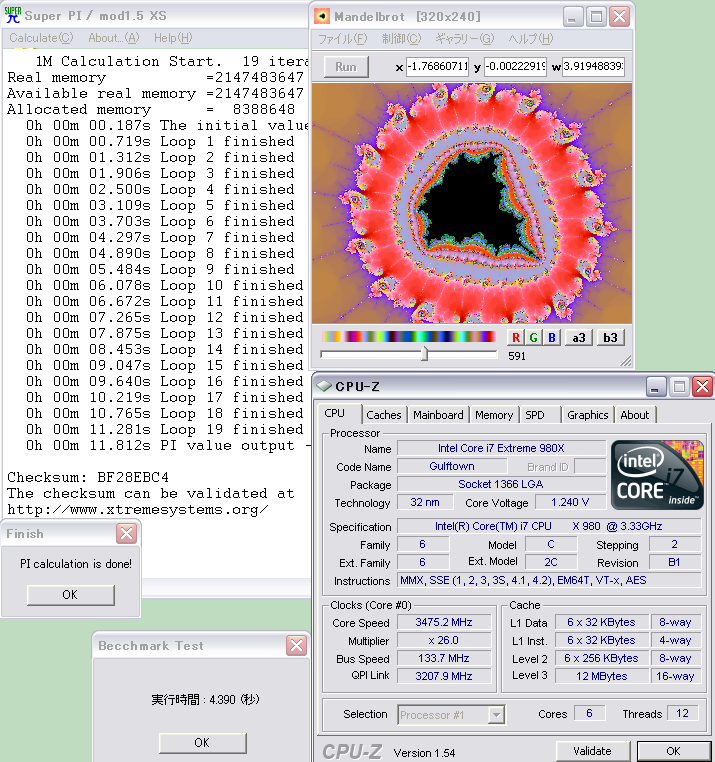The image size is (715, 762).
Task: Click the color palette gradient bar
Action: [408, 336]
